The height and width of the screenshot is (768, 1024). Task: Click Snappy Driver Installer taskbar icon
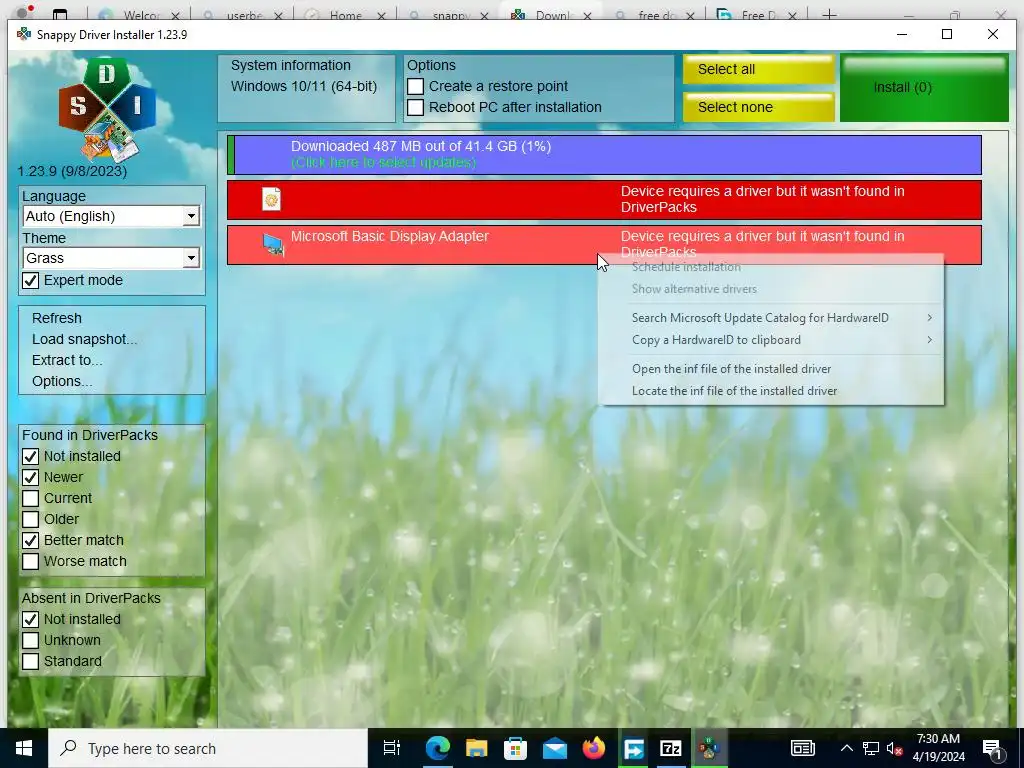(x=709, y=748)
